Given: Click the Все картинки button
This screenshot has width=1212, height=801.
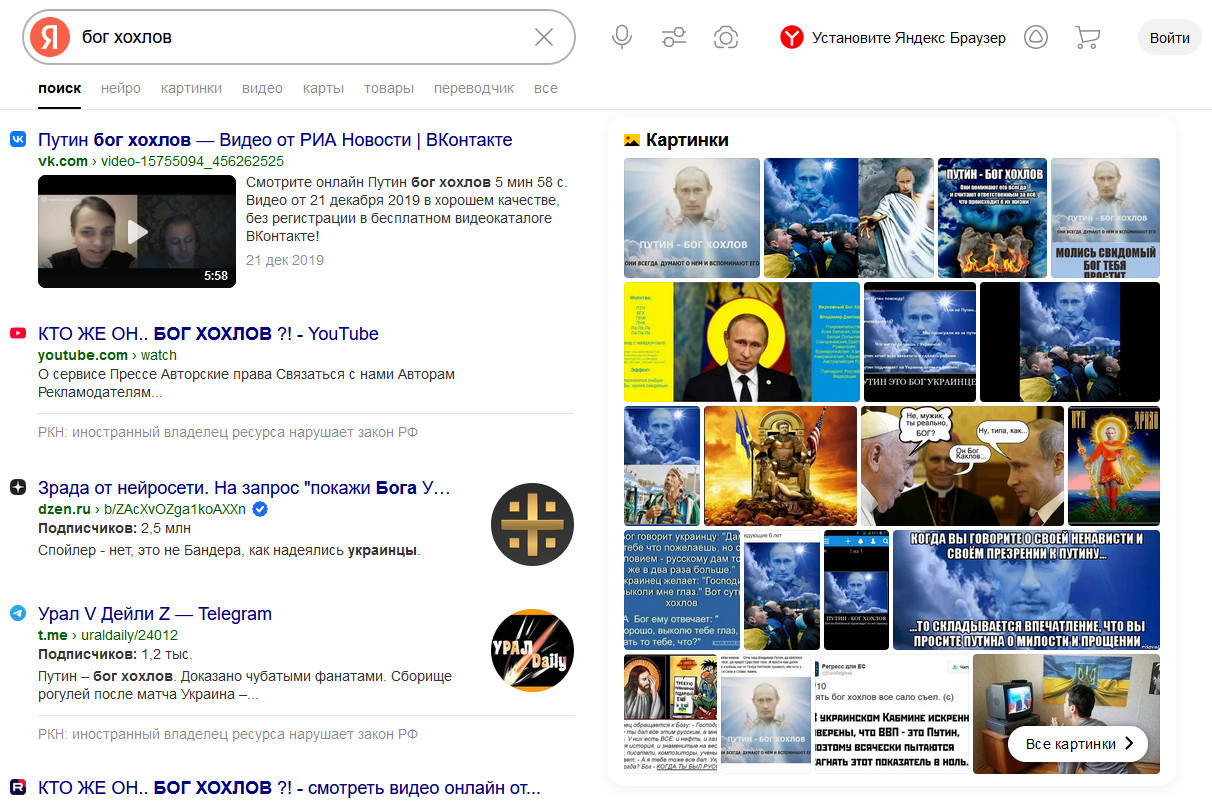Looking at the screenshot, I should click(1078, 744).
